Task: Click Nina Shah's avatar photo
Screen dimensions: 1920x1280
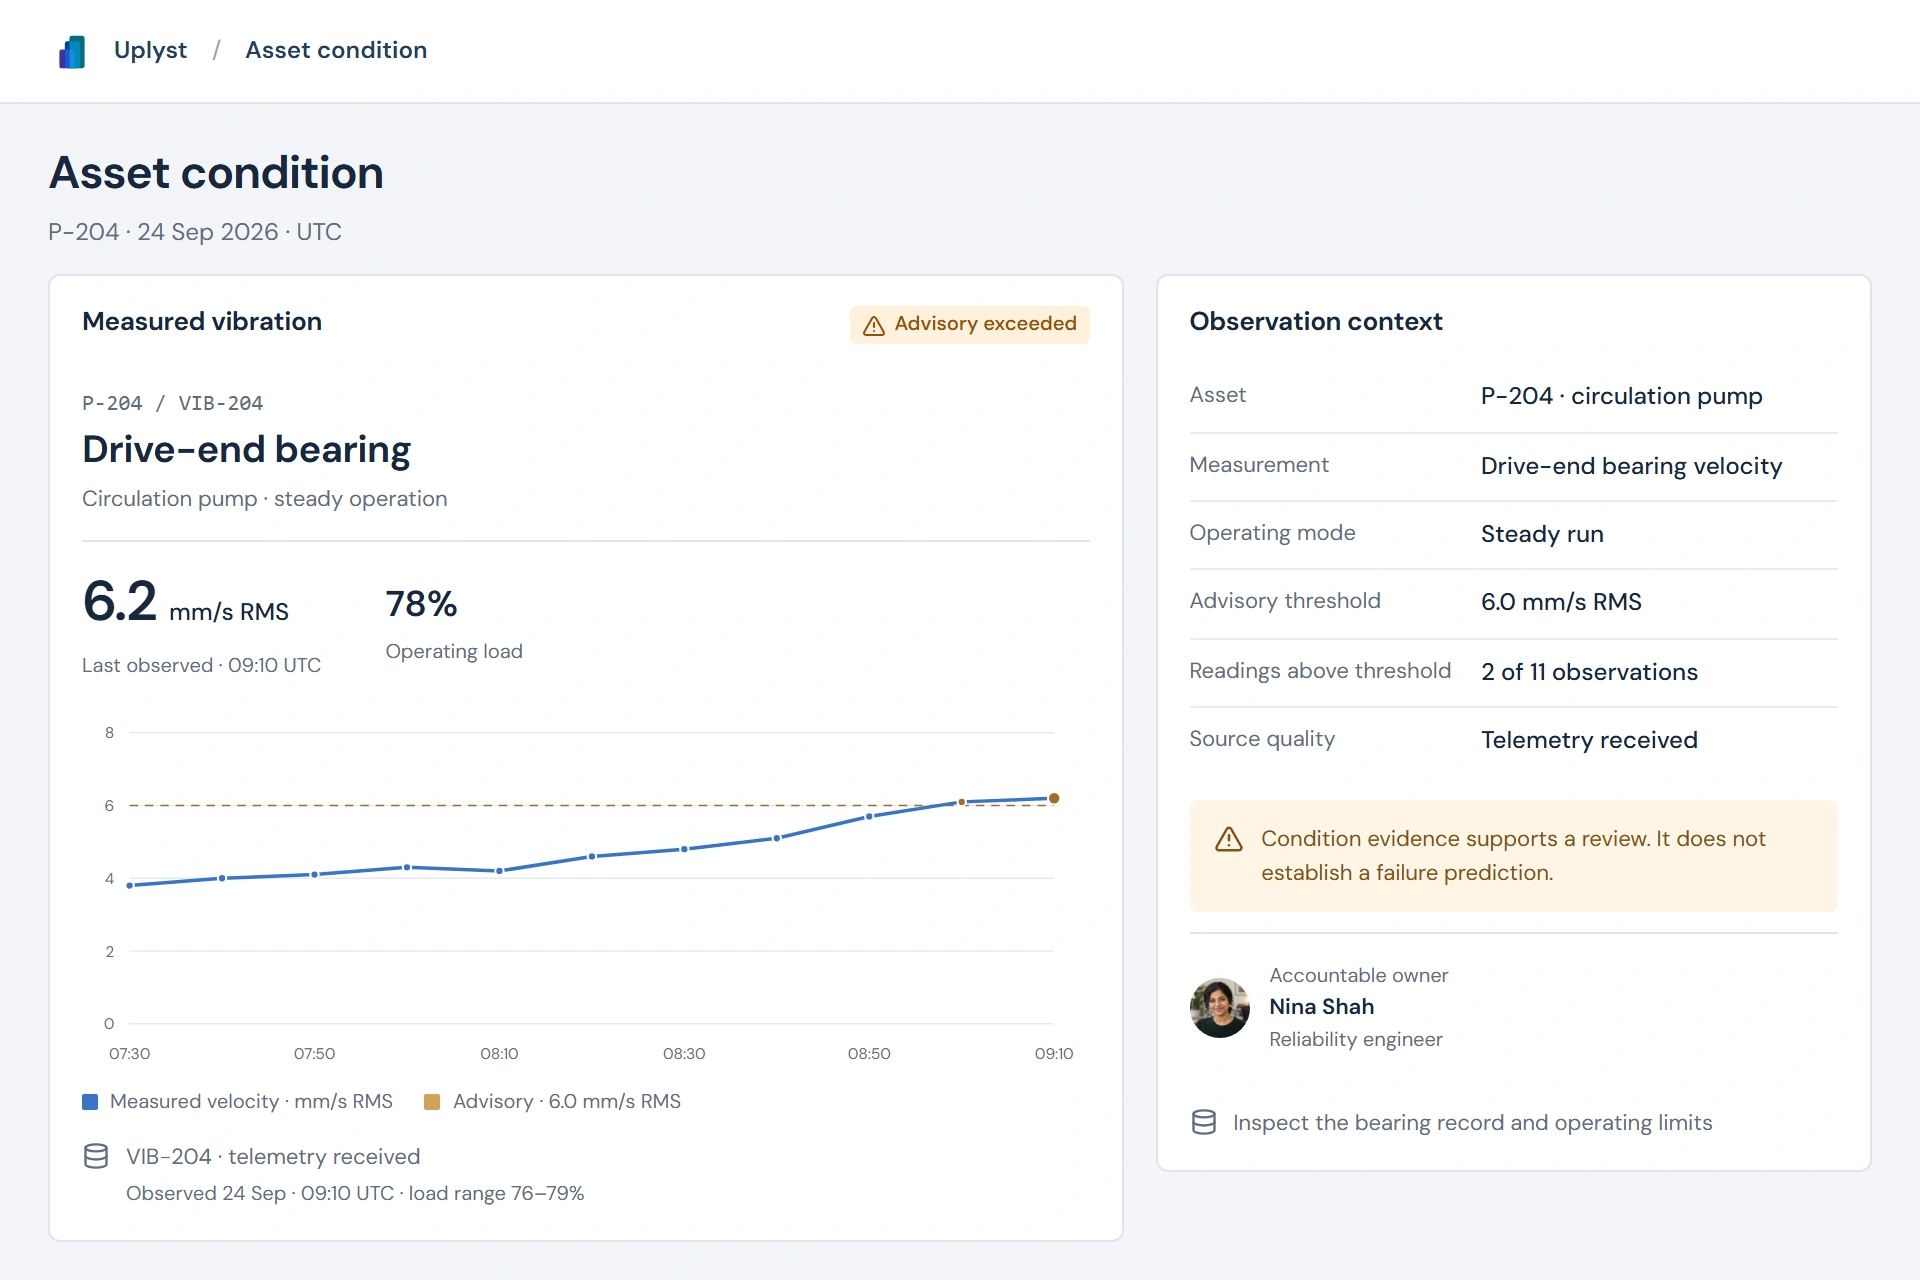Action: tap(1219, 1007)
